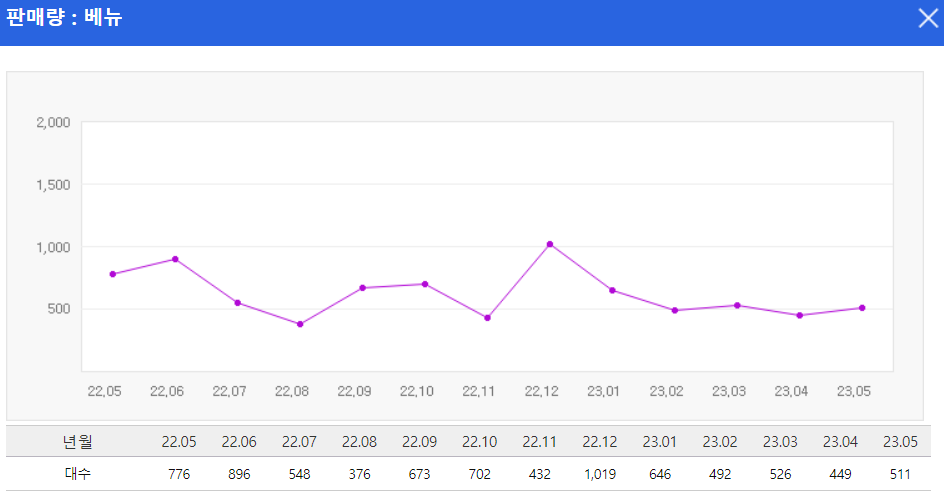
Task: Click the 년월 row header
Action: [78, 442]
